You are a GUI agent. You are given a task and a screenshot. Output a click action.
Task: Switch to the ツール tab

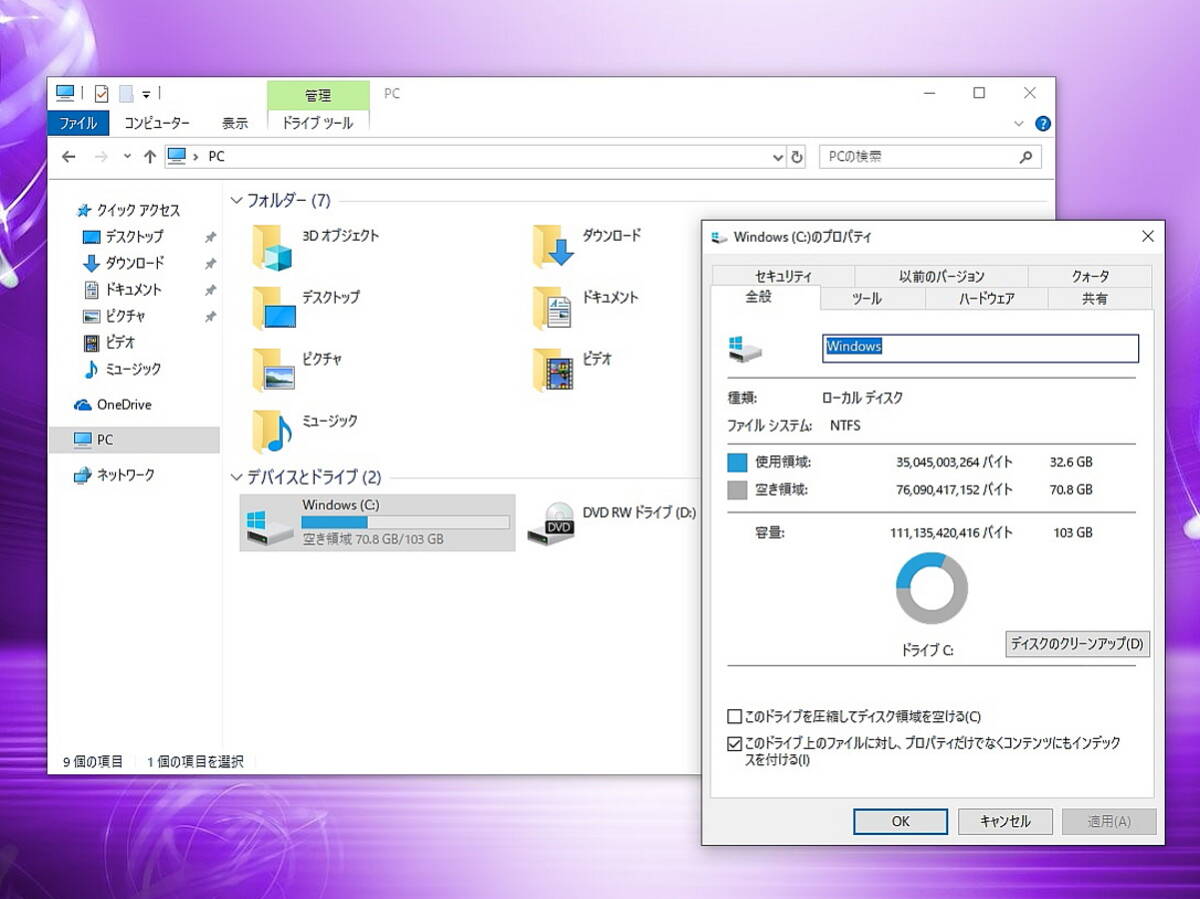[867, 299]
